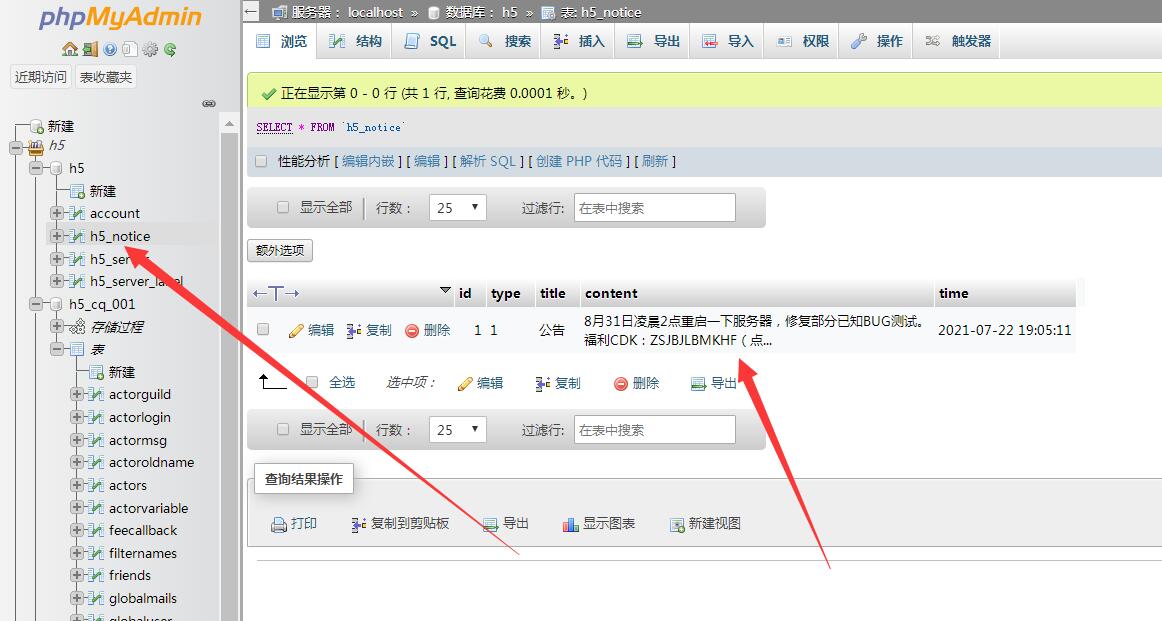The image size is (1162, 621).
Task: Tick the checkbox for row id 1
Action: [x=263, y=329]
